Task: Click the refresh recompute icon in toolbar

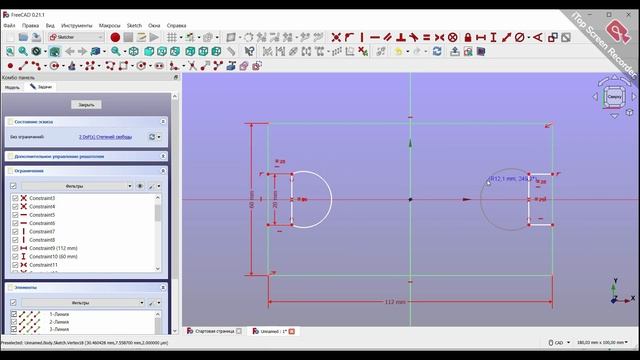Action: click(437, 51)
